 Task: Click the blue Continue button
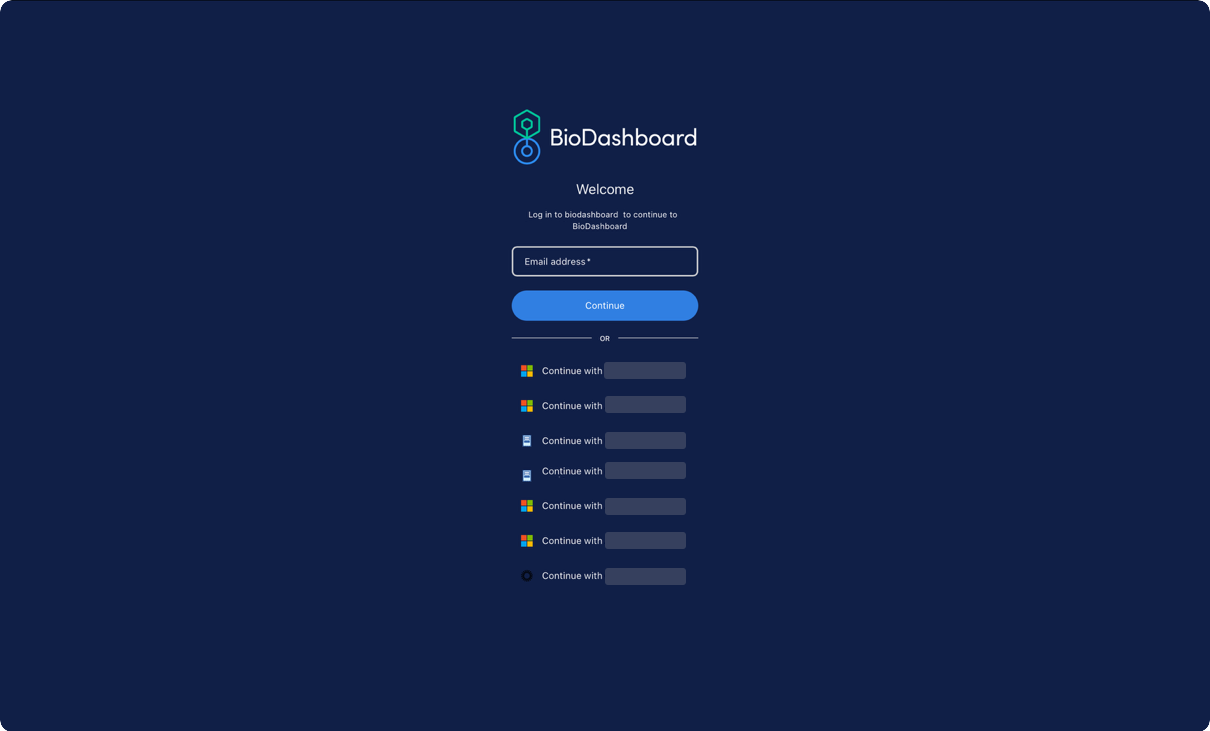coord(605,306)
